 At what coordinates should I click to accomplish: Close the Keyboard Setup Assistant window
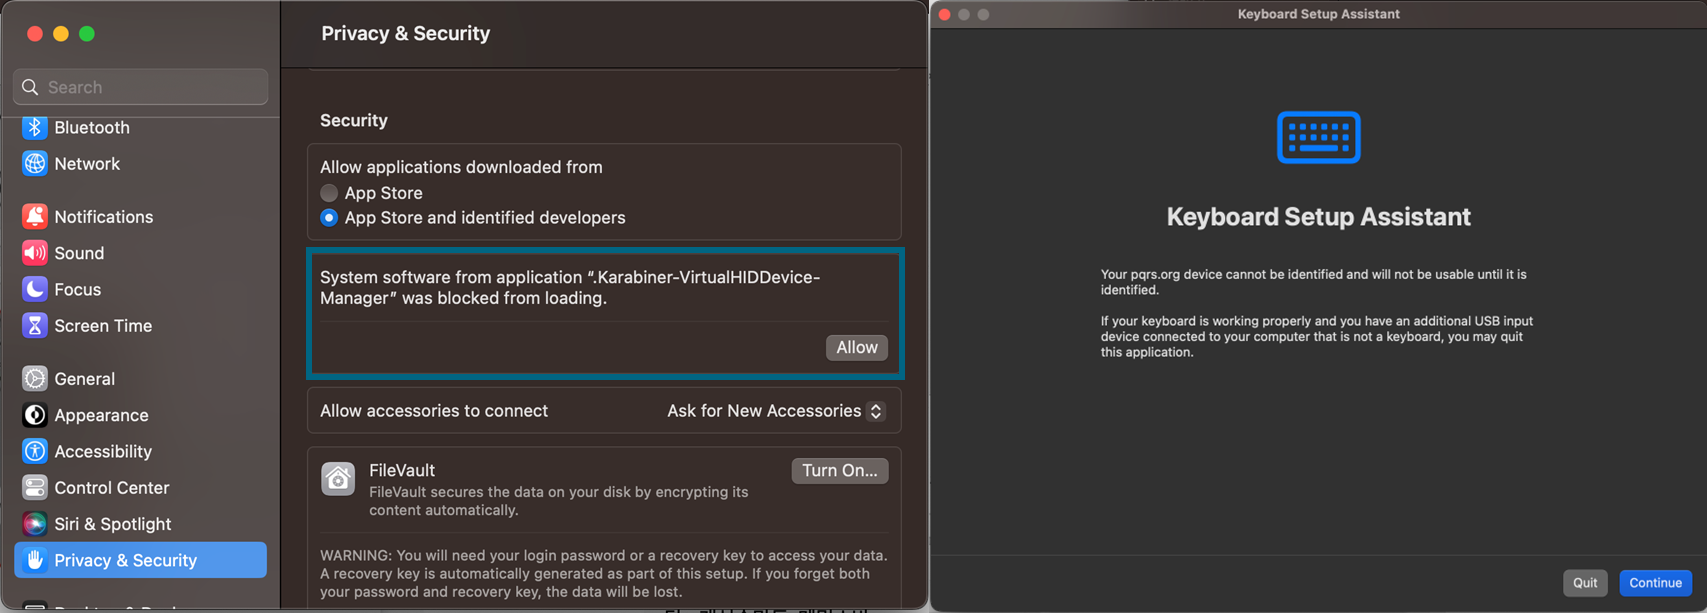944,14
